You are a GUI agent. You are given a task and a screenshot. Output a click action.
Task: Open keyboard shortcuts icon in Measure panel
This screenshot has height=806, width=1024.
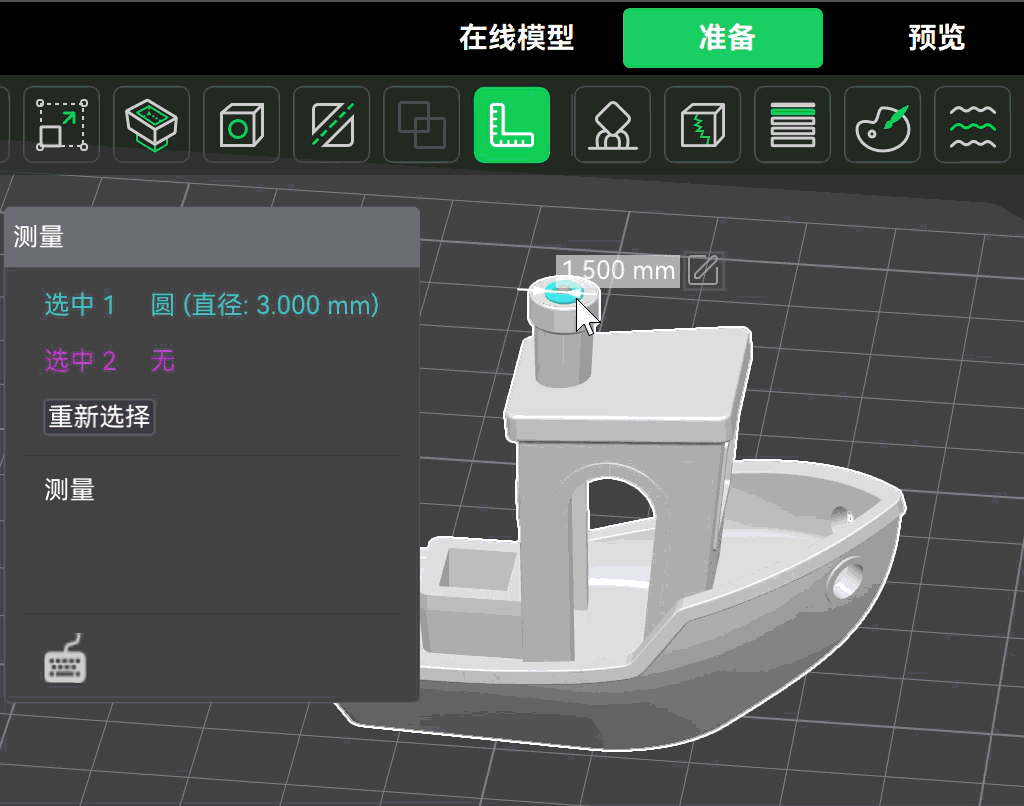tap(65, 660)
